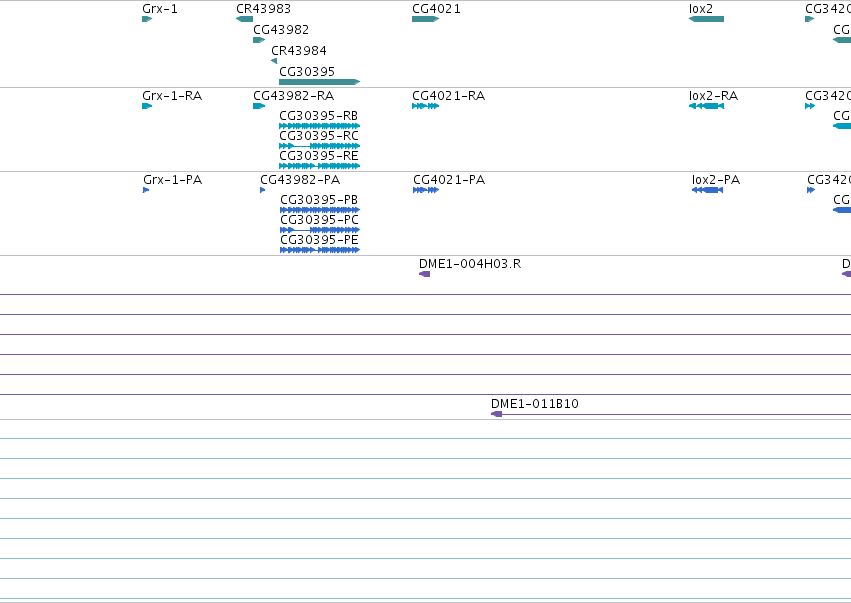The width and height of the screenshot is (851, 603).
Task: Click the CG30395-RB transcript label
Action: point(319,116)
